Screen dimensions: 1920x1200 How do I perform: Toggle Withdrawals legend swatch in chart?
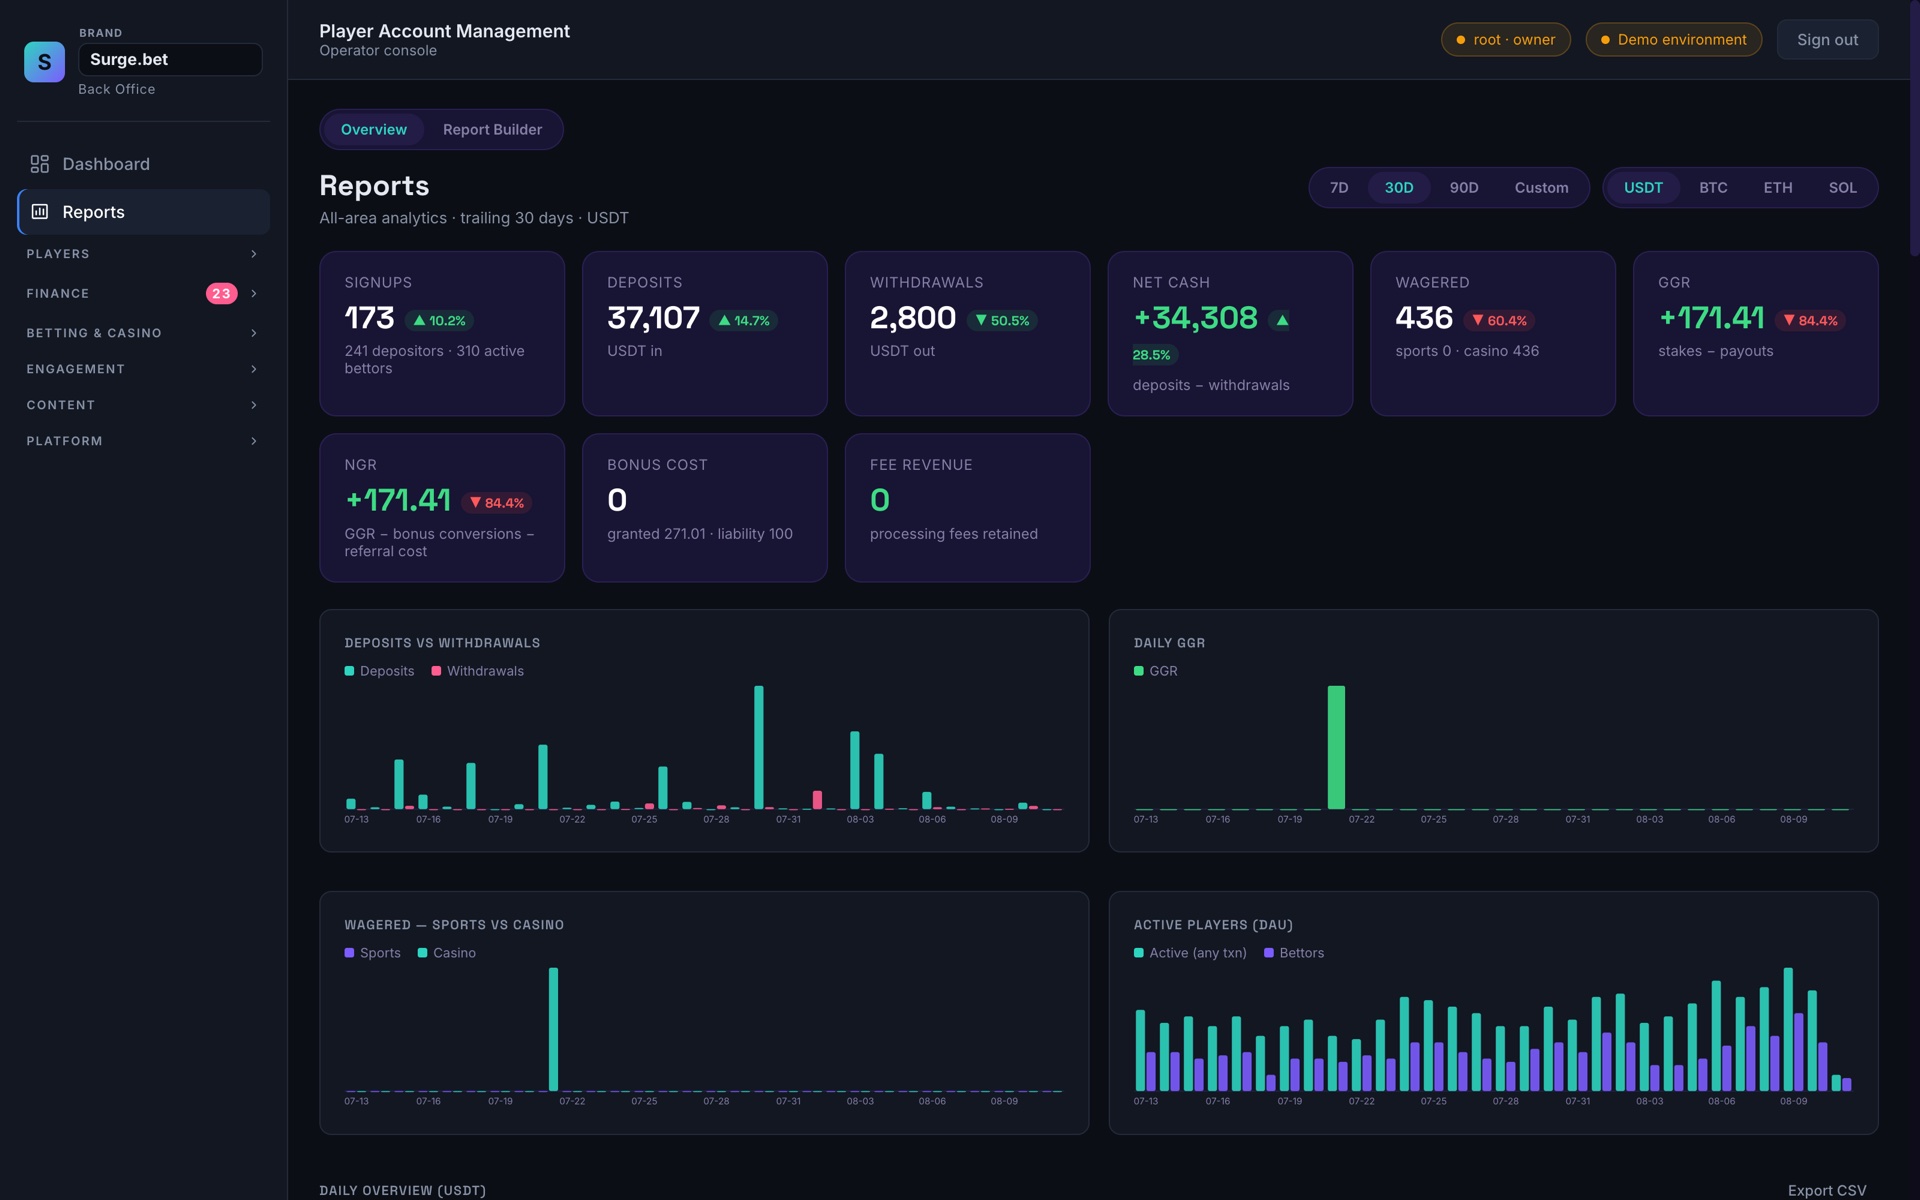point(436,671)
